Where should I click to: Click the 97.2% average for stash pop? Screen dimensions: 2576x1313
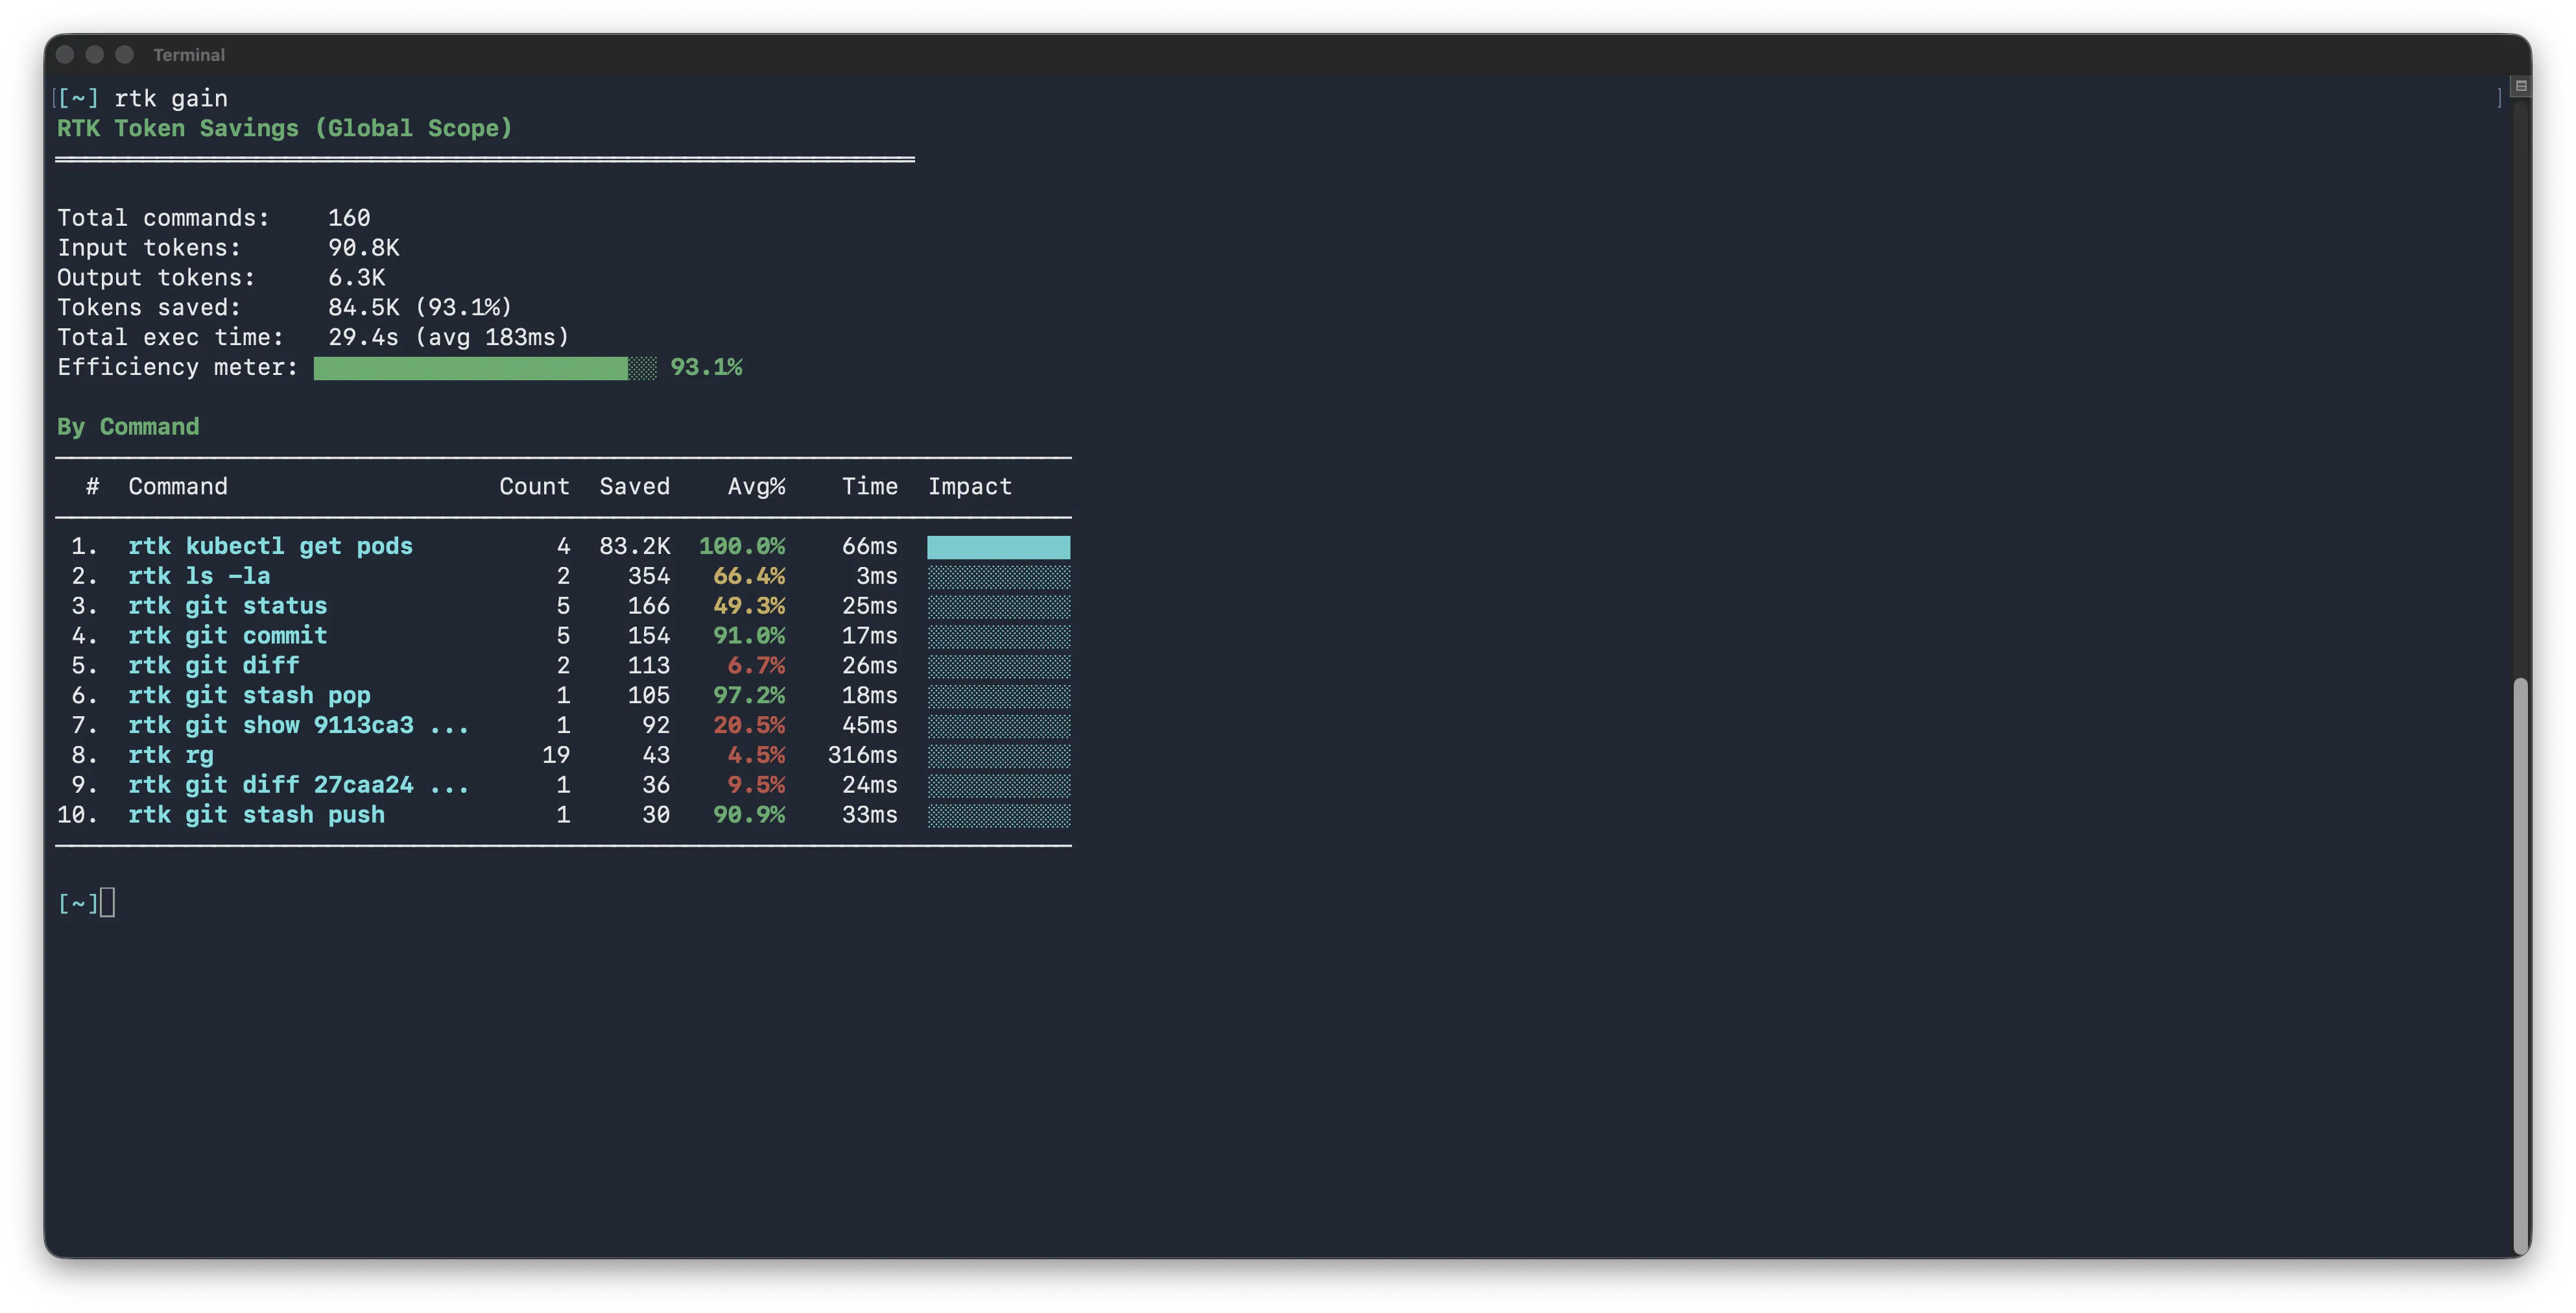coord(749,695)
